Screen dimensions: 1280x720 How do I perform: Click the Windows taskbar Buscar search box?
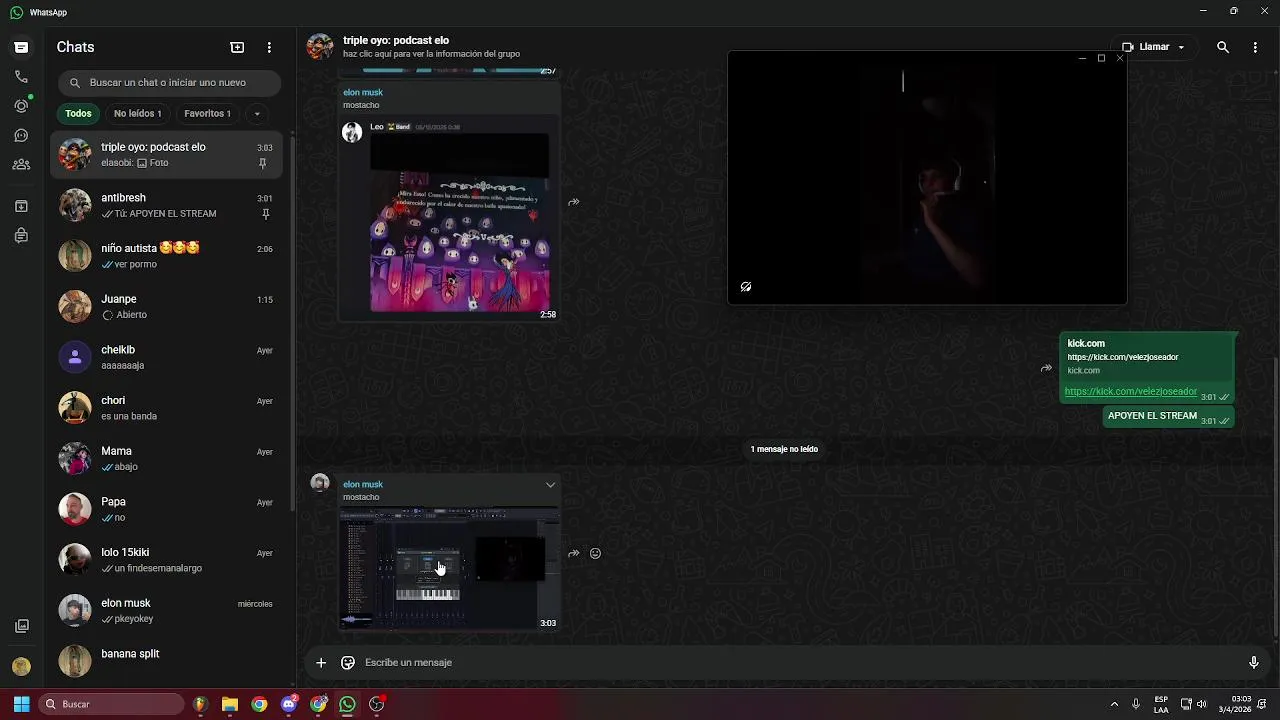click(112, 704)
